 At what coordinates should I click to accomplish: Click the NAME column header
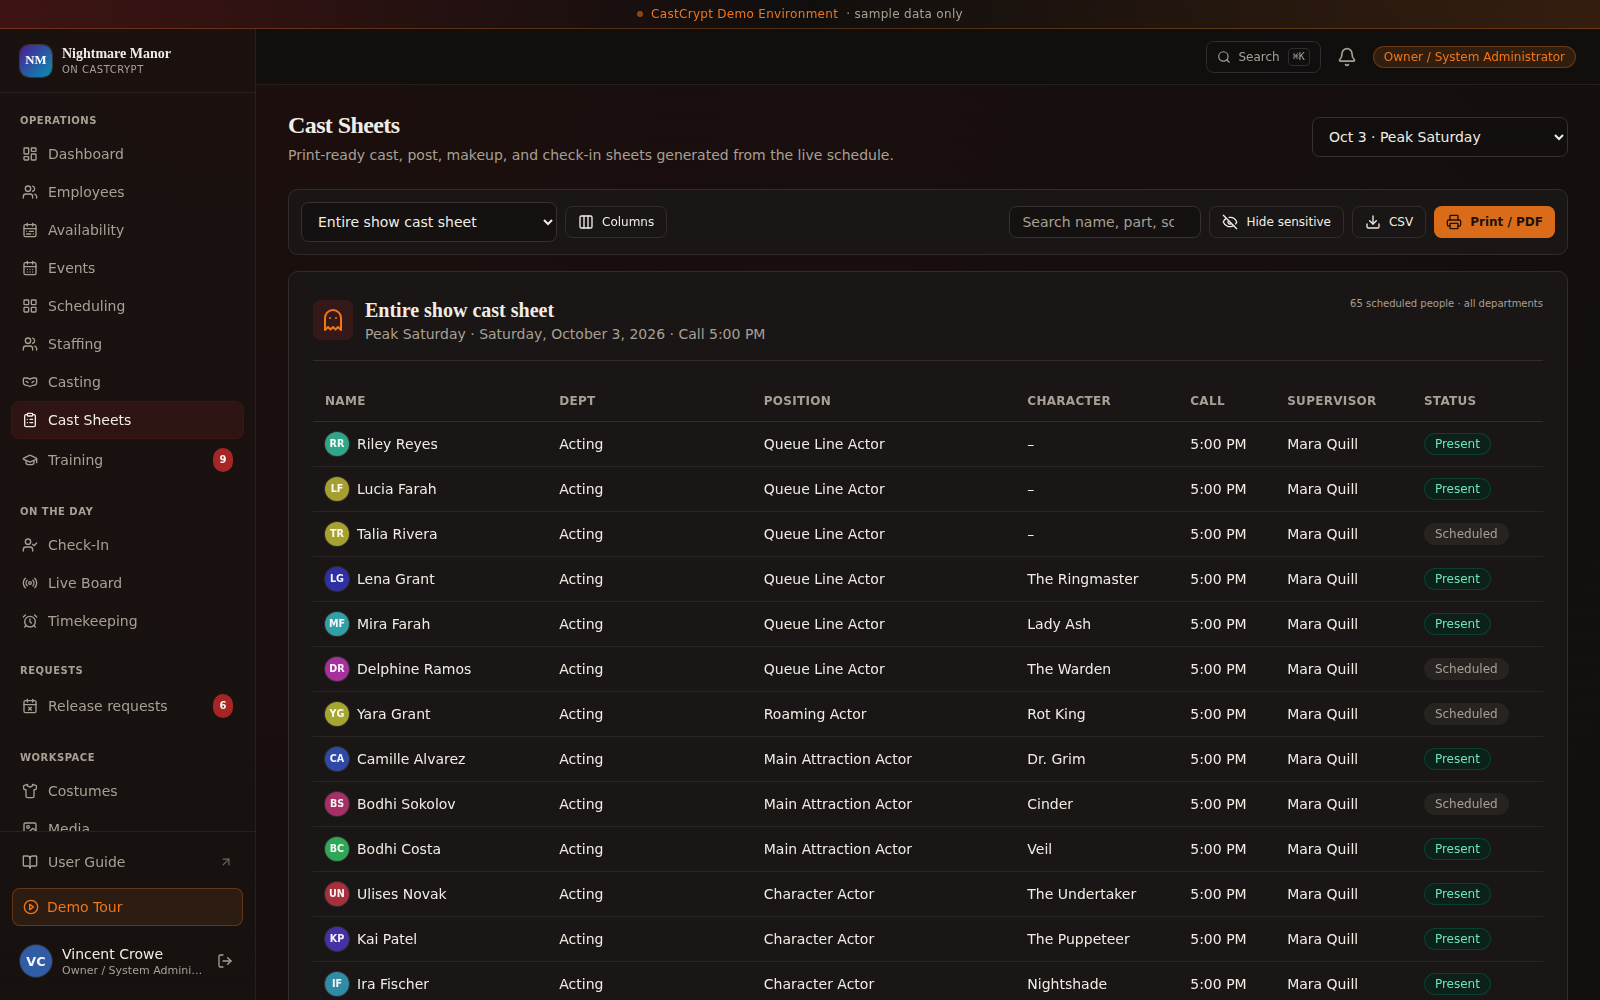click(345, 401)
